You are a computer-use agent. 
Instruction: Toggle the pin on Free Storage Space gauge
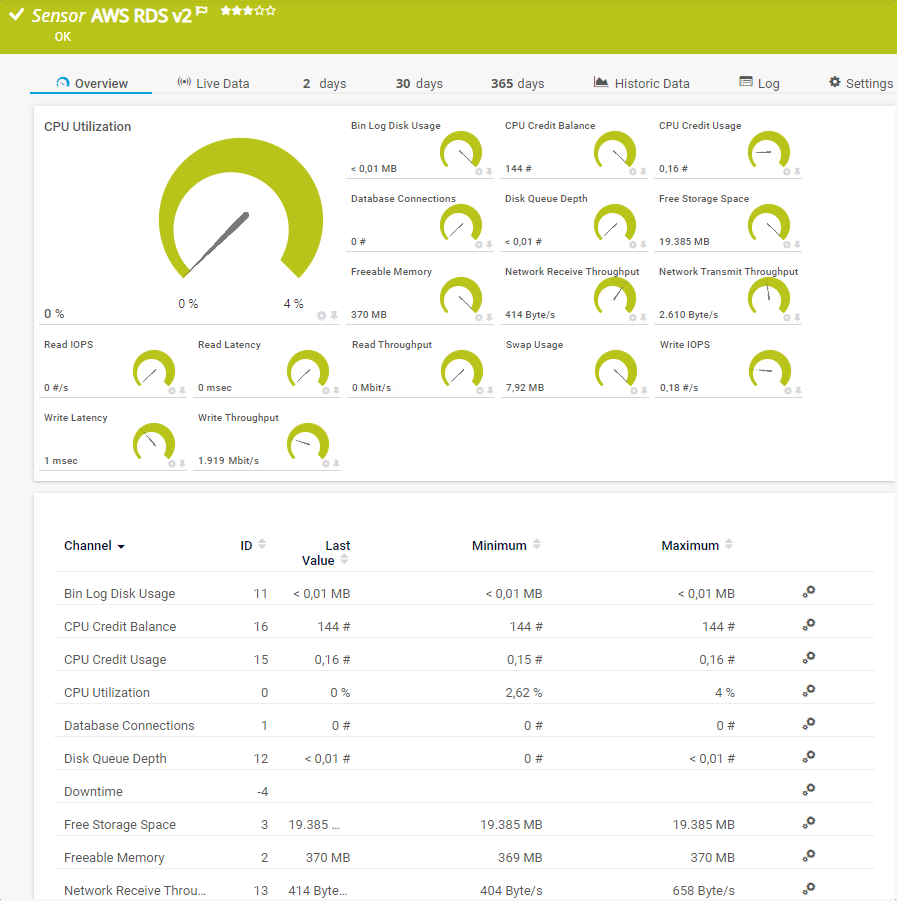797,245
